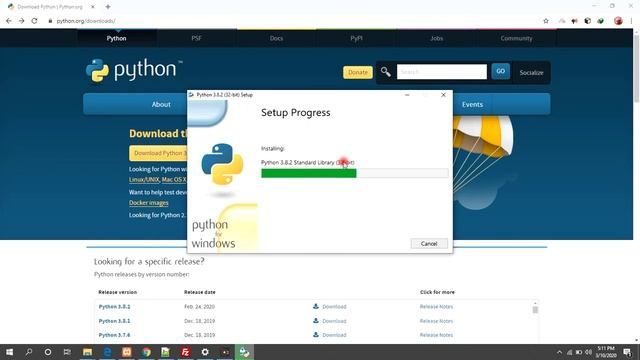The height and width of the screenshot is (360, 640).
Task: Open Release Notes for Python 3.8.1
Action: pyautogui.click(x=436, y=321)
